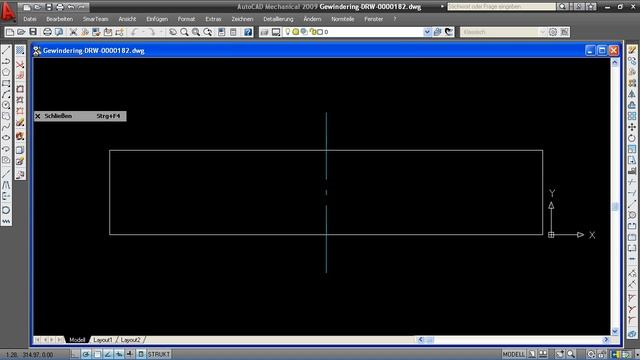Click in the help search input field
Image resolution: width=640 pixels, height=360 pixels.
(502, 7)
